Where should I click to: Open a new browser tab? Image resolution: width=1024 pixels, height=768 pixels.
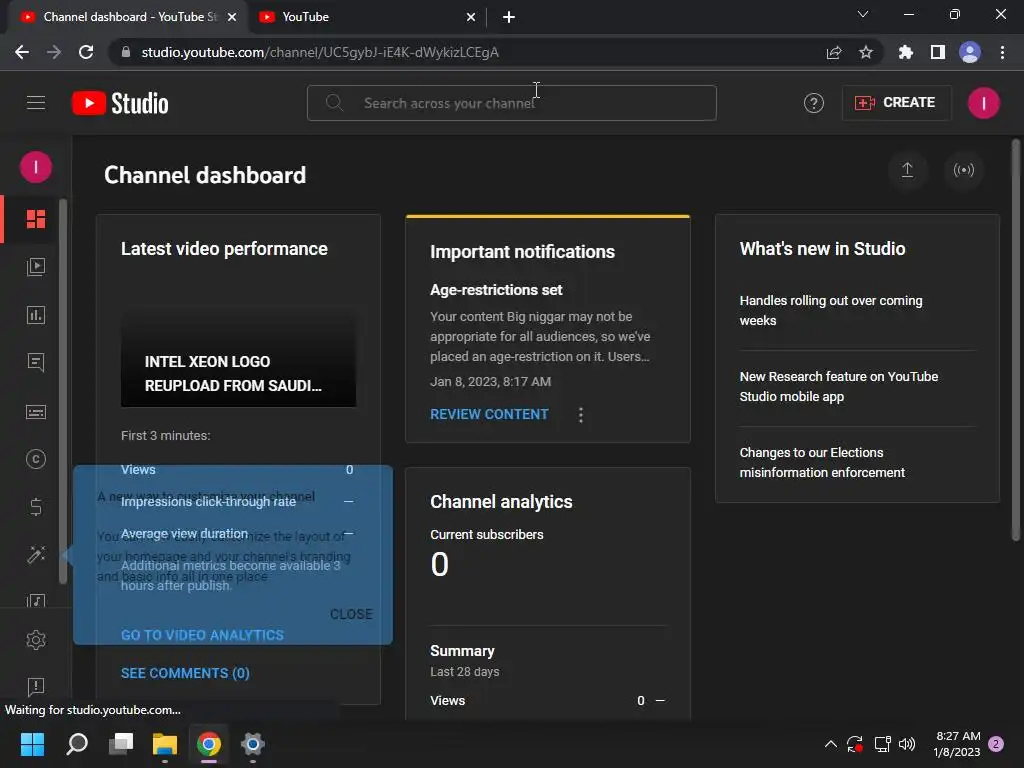[x=509, y=17]
